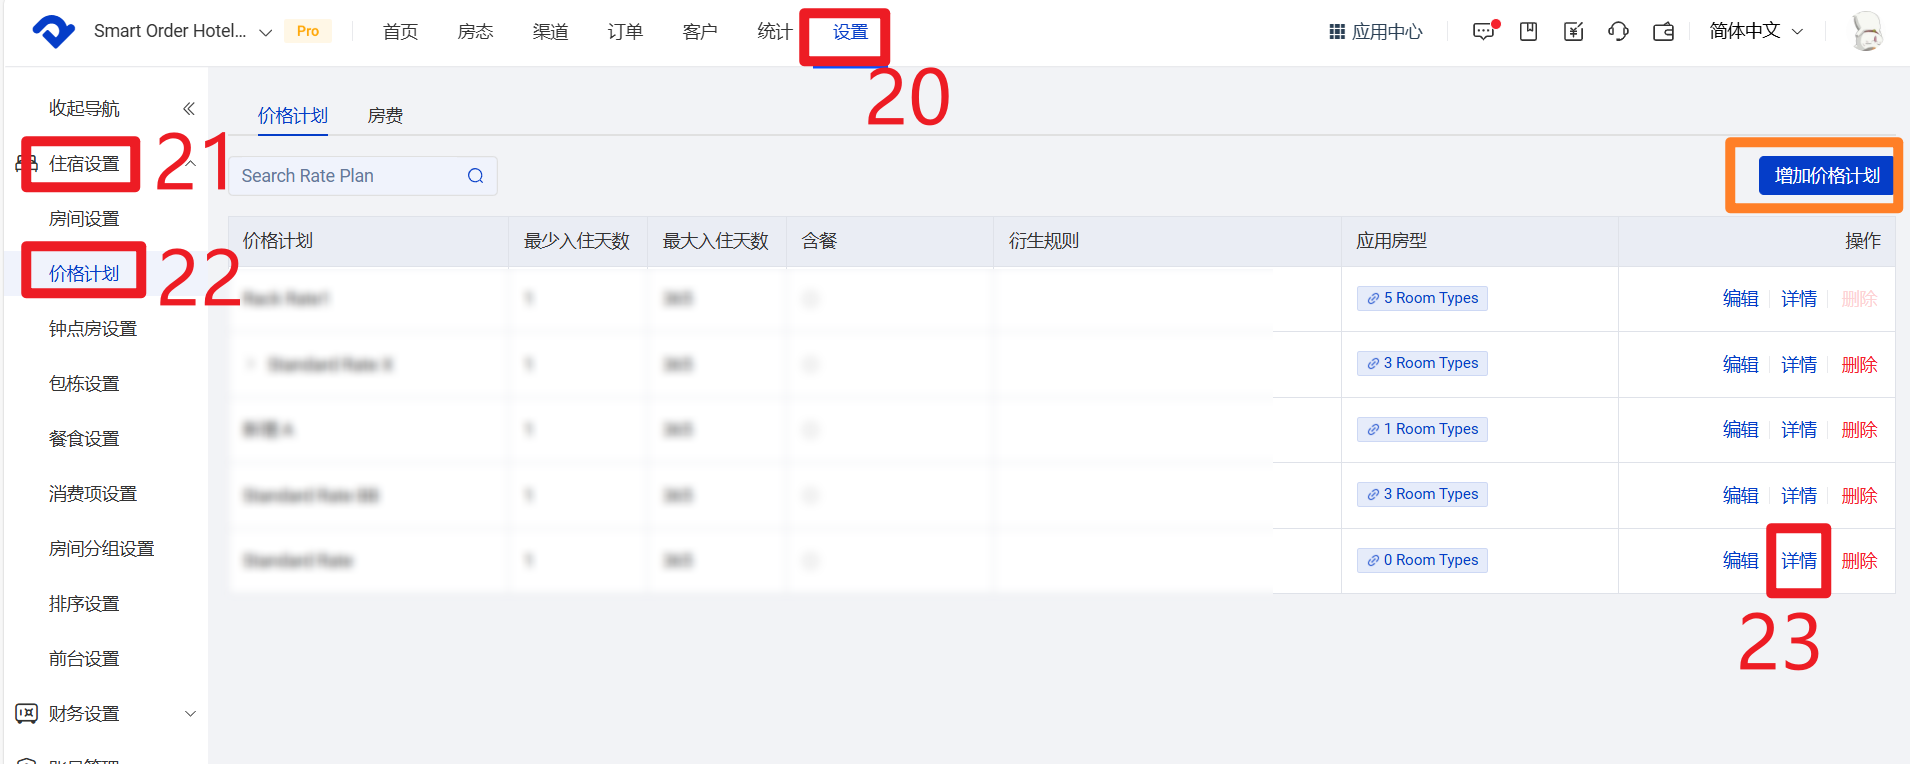Switch to the 房费 tab
The image size is (1910, 764).
[x=385, y=116]
